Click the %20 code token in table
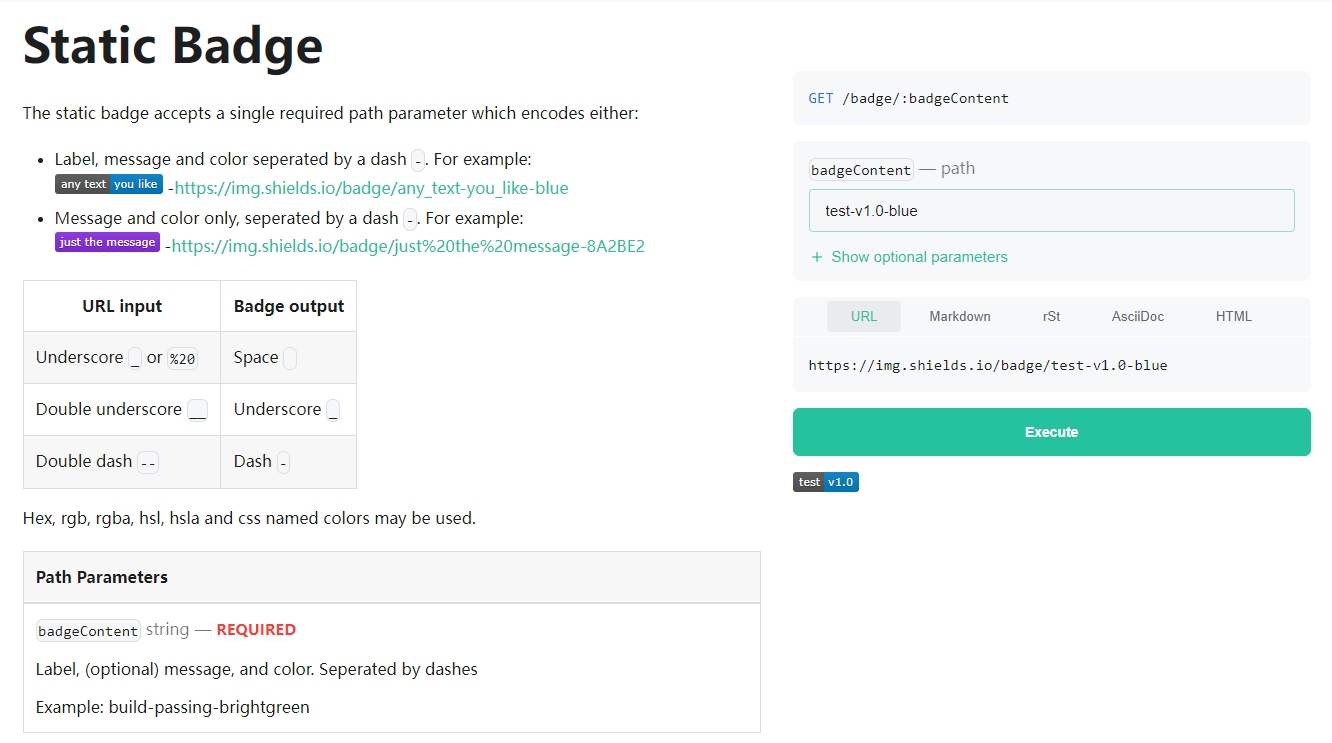The image size is (1332, 743). pos(182,359)
